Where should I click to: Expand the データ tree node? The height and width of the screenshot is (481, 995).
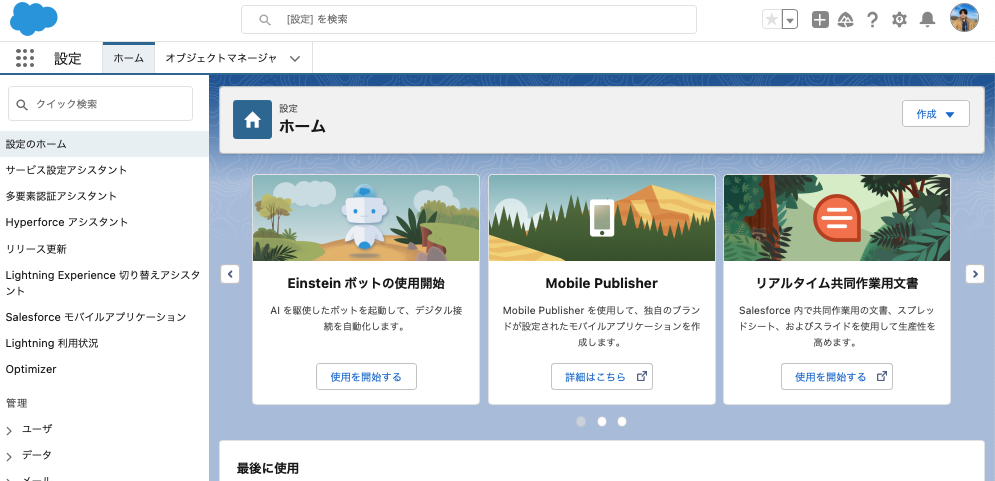click(9, 457)
